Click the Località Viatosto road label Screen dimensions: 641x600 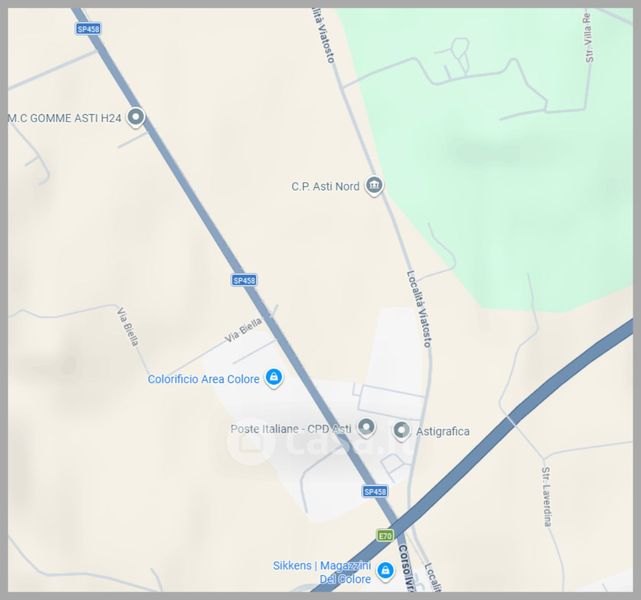419,309
